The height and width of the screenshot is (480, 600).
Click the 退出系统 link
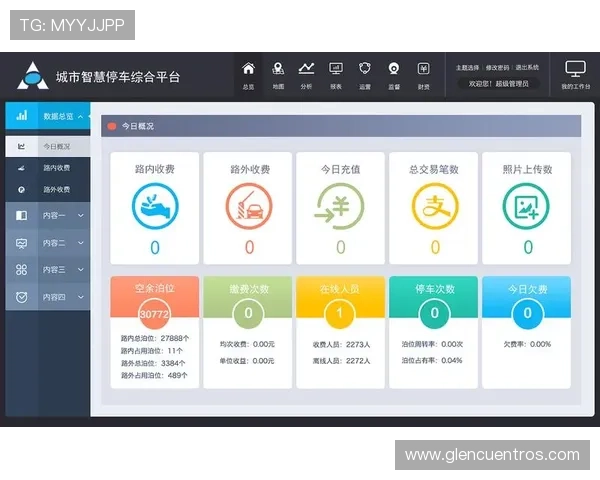(x=527, y=67)
